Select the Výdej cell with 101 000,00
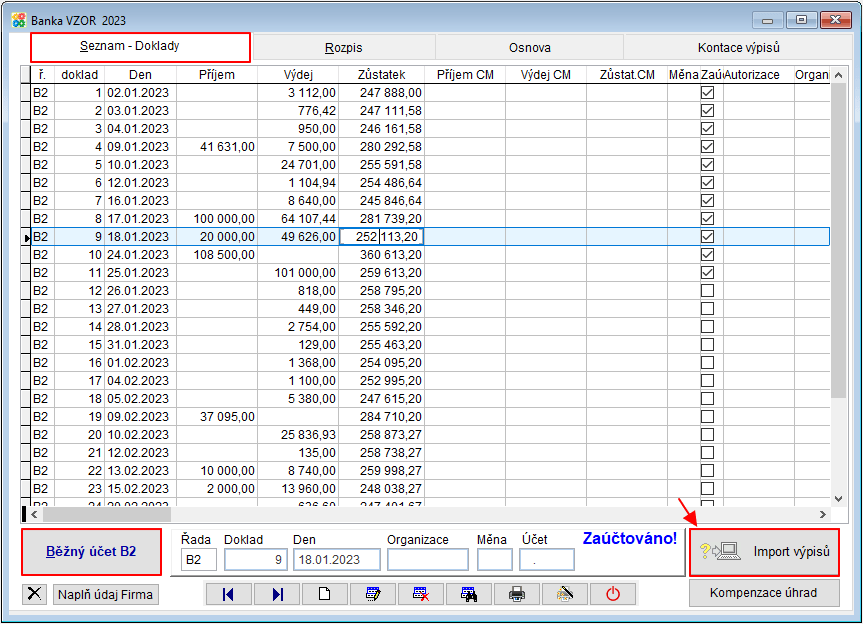 point(298,273)
